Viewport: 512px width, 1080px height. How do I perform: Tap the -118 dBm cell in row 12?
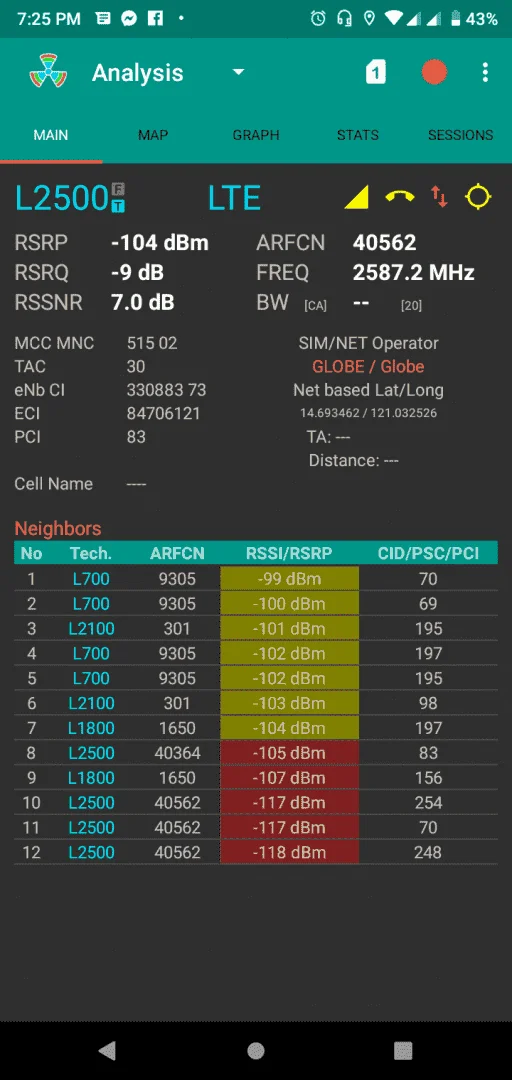pyautogui.click(x=289, y=852)
